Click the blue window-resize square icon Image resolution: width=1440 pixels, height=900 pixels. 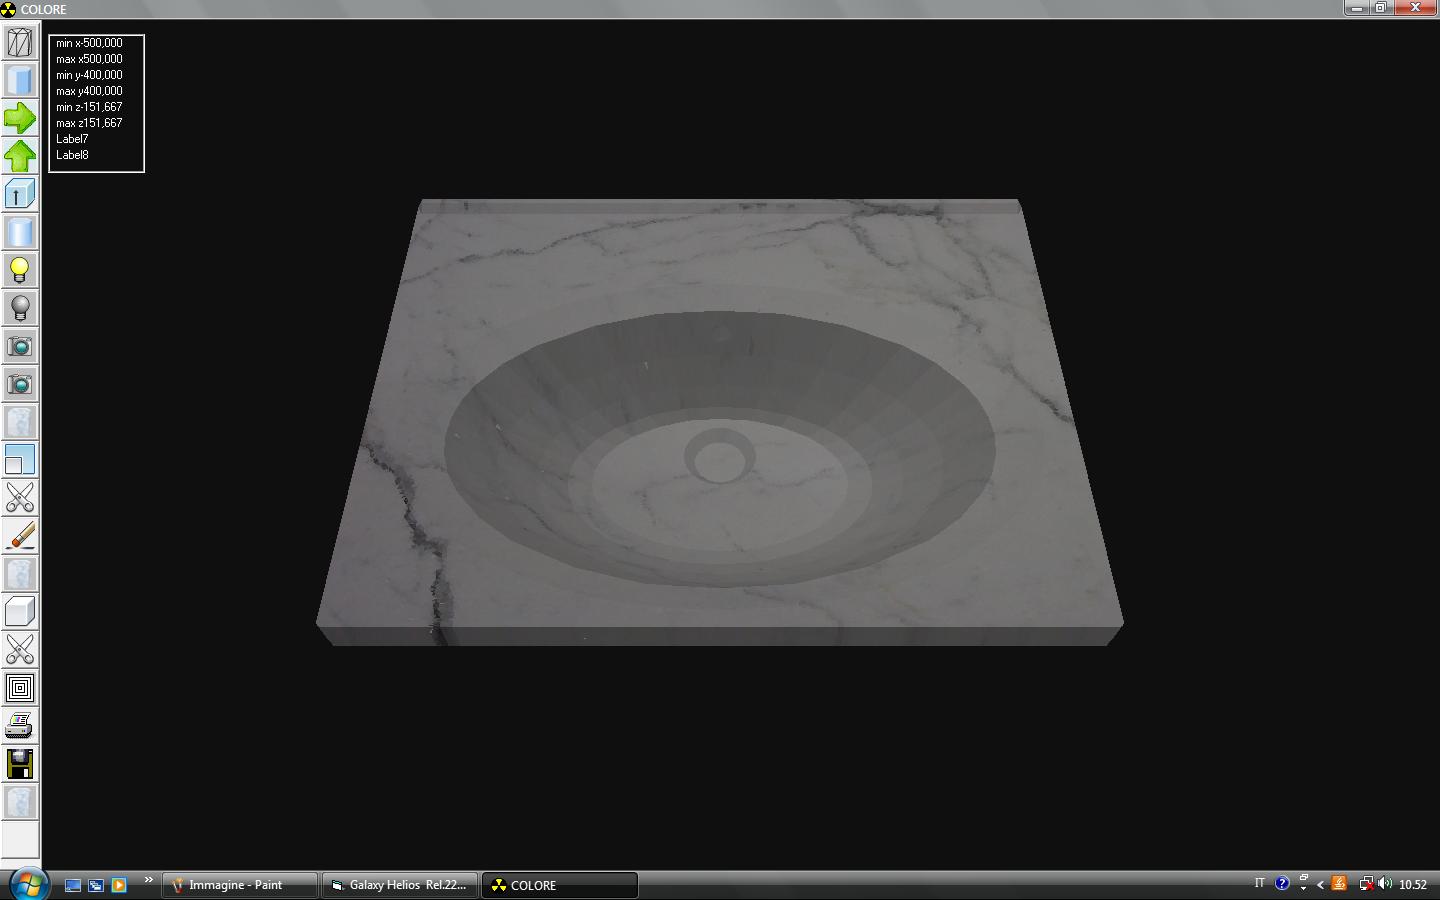pos(20,460)
